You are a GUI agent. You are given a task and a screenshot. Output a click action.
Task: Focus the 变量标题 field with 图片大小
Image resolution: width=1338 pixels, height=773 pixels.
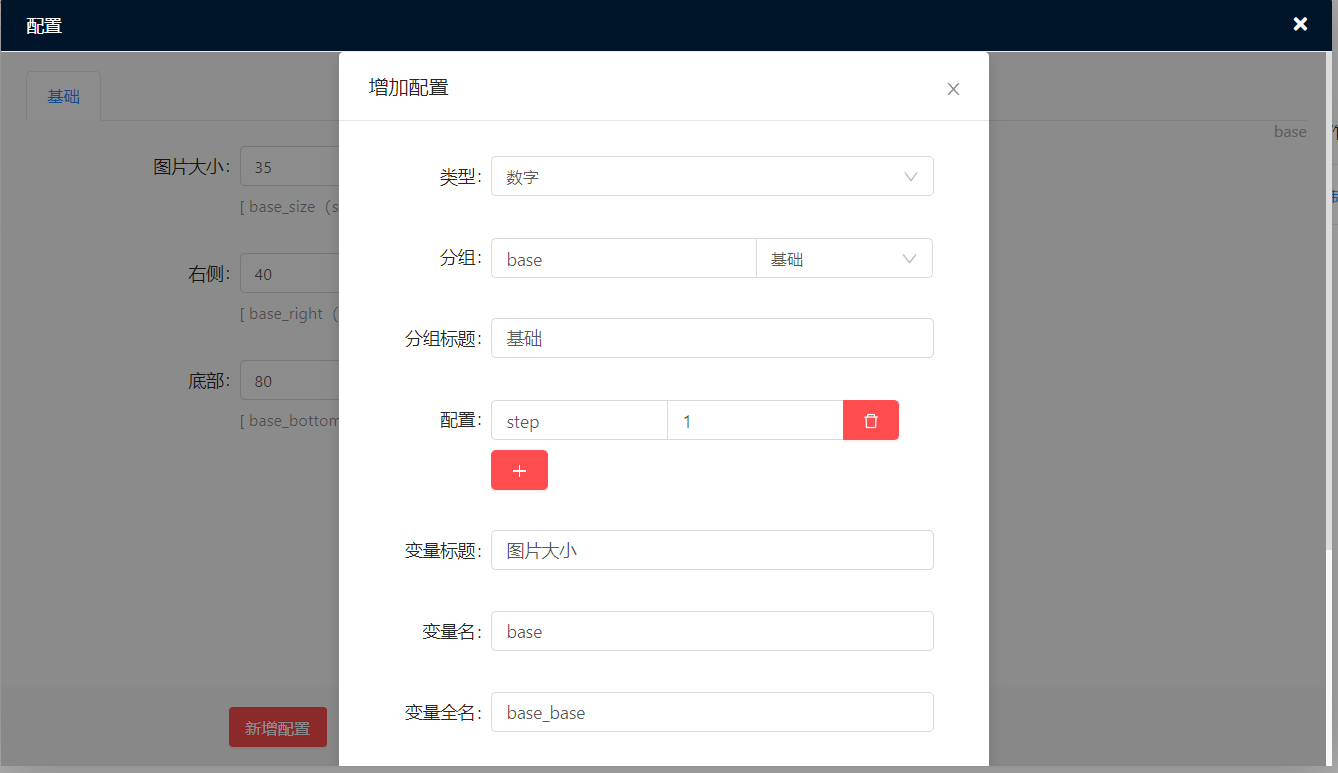pyautogui.click(x=712, y=550)
